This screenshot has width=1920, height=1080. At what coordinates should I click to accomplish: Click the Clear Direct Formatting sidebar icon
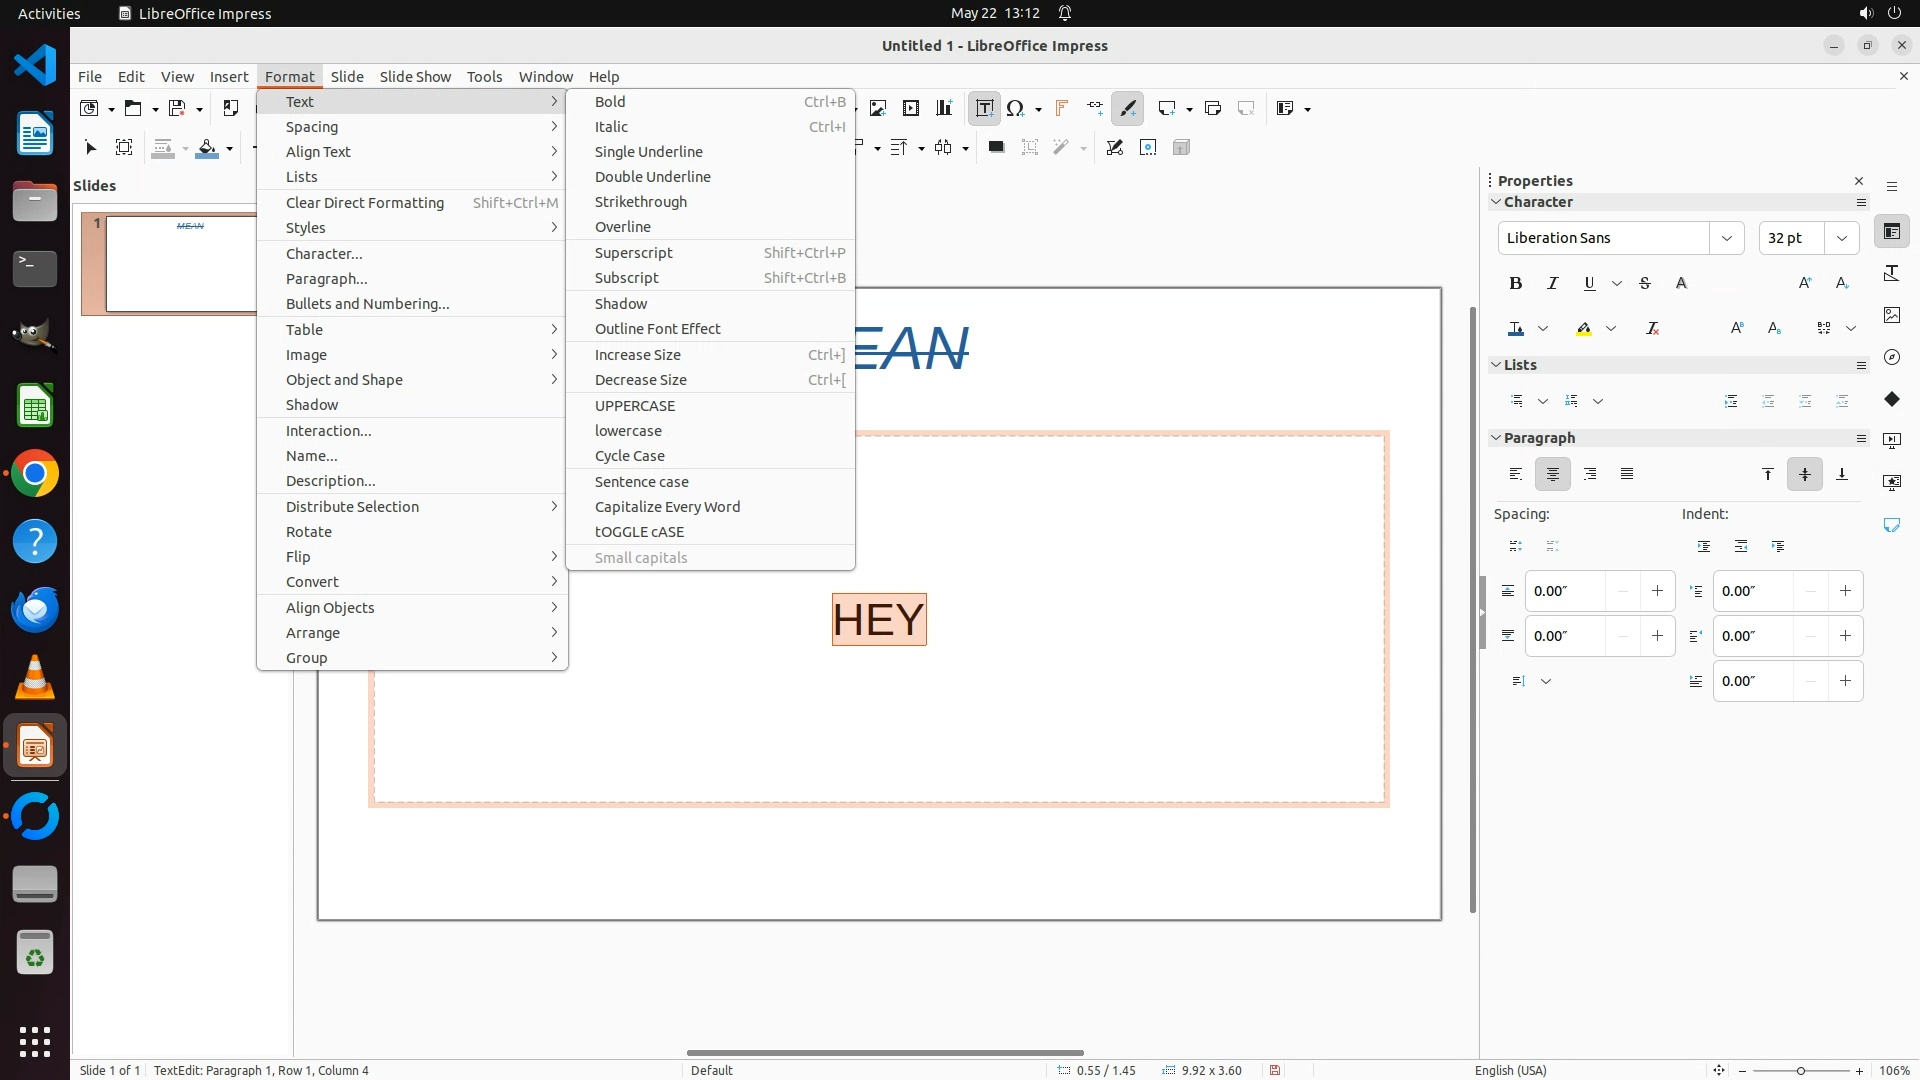[1653, 329]
